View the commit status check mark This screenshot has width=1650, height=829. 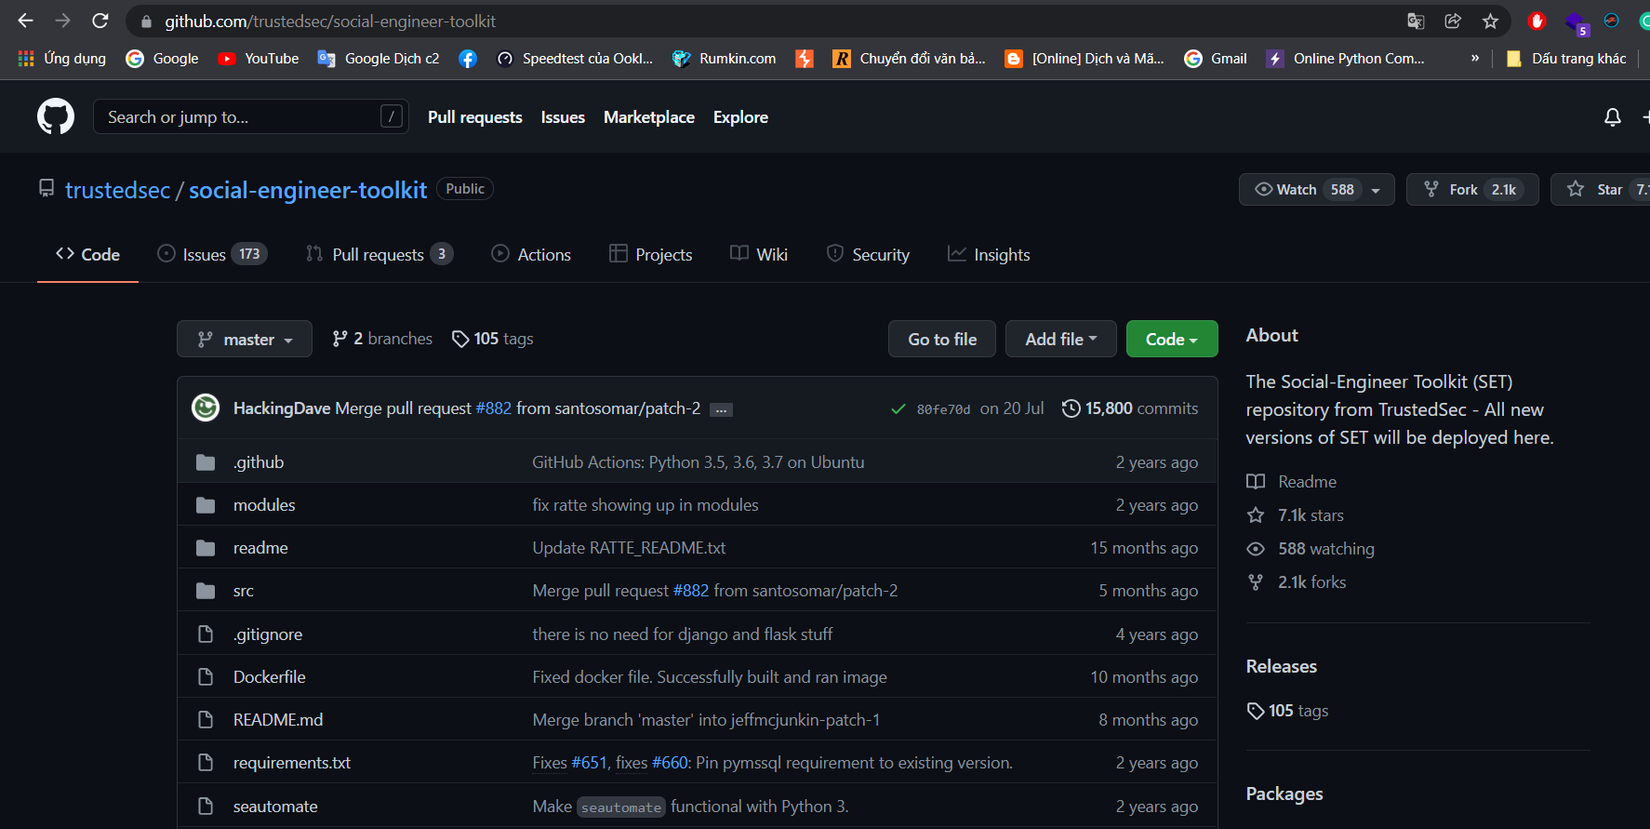[898, 408]
